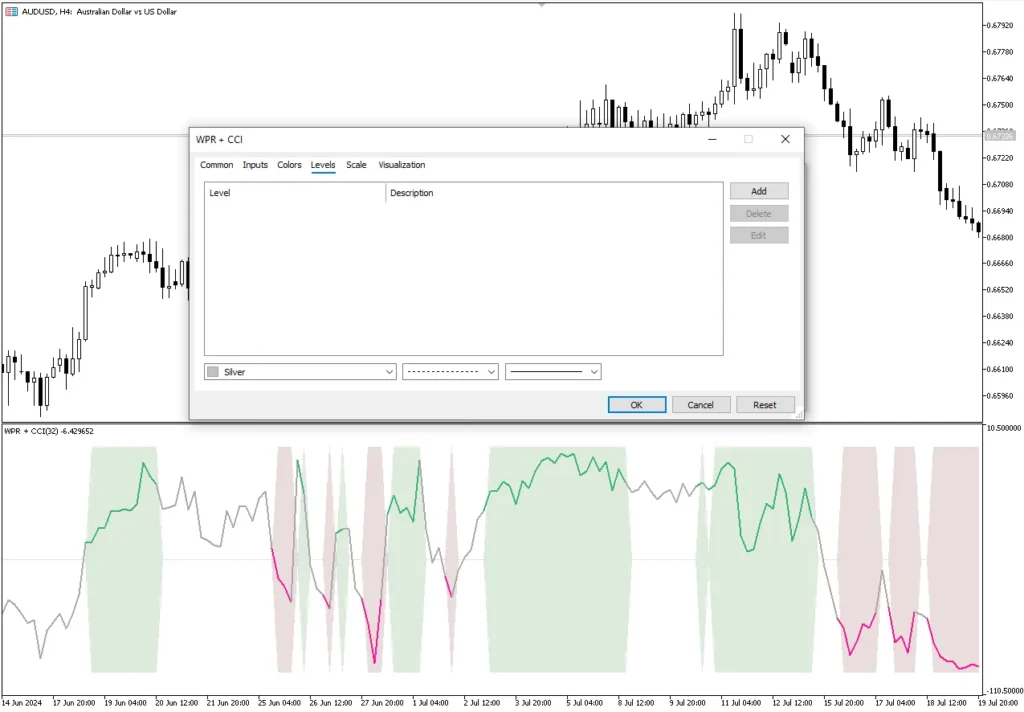Click the Delete level button

click(x=759, y=213)
